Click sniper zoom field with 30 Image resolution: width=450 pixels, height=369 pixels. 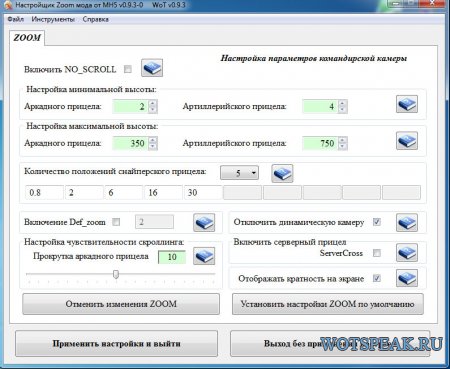[203, 193]
